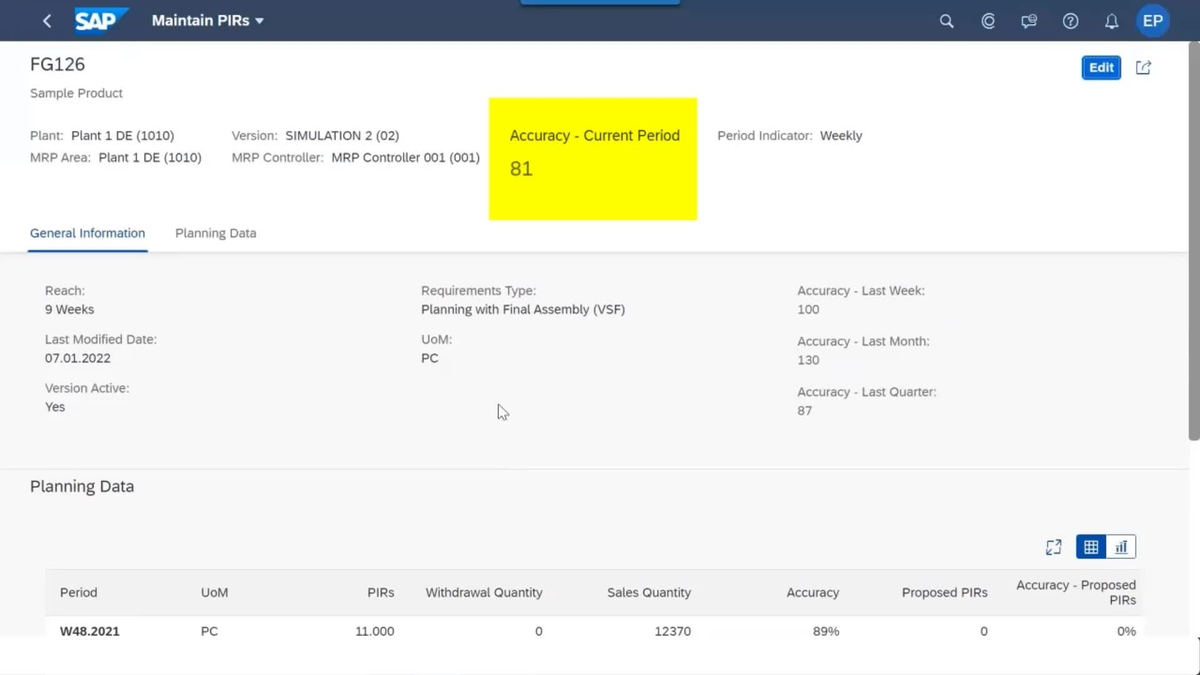Open the search icon in the shell bar
The height and width of the screenshot is (675, 1200).
click(946, 20)
